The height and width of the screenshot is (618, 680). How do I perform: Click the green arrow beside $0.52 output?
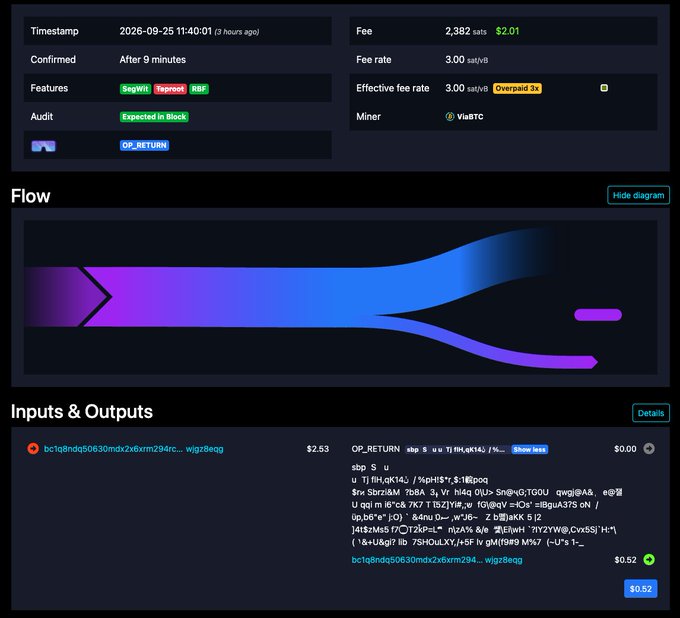click(649, 559)
